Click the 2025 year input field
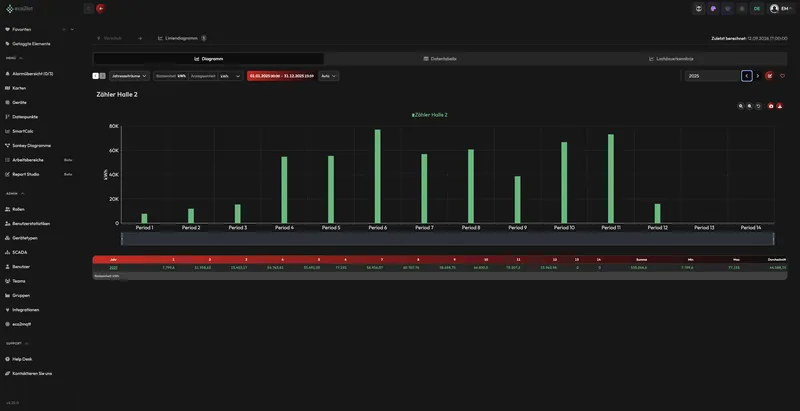 [713, 76]
